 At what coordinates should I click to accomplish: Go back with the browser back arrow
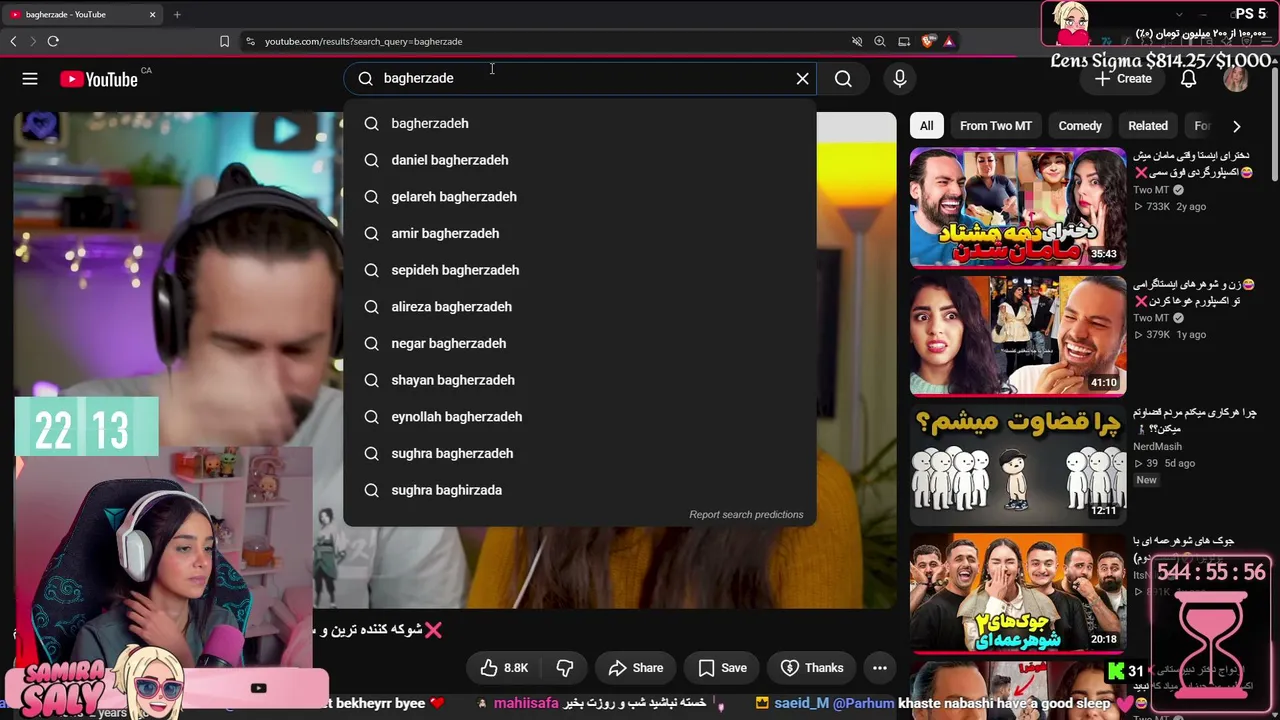click(x=13, y=41)
